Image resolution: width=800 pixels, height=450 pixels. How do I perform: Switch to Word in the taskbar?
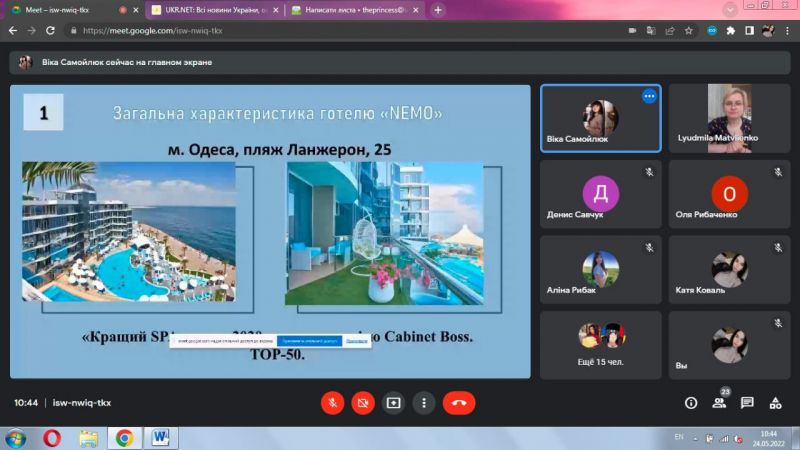pos(161,438)
